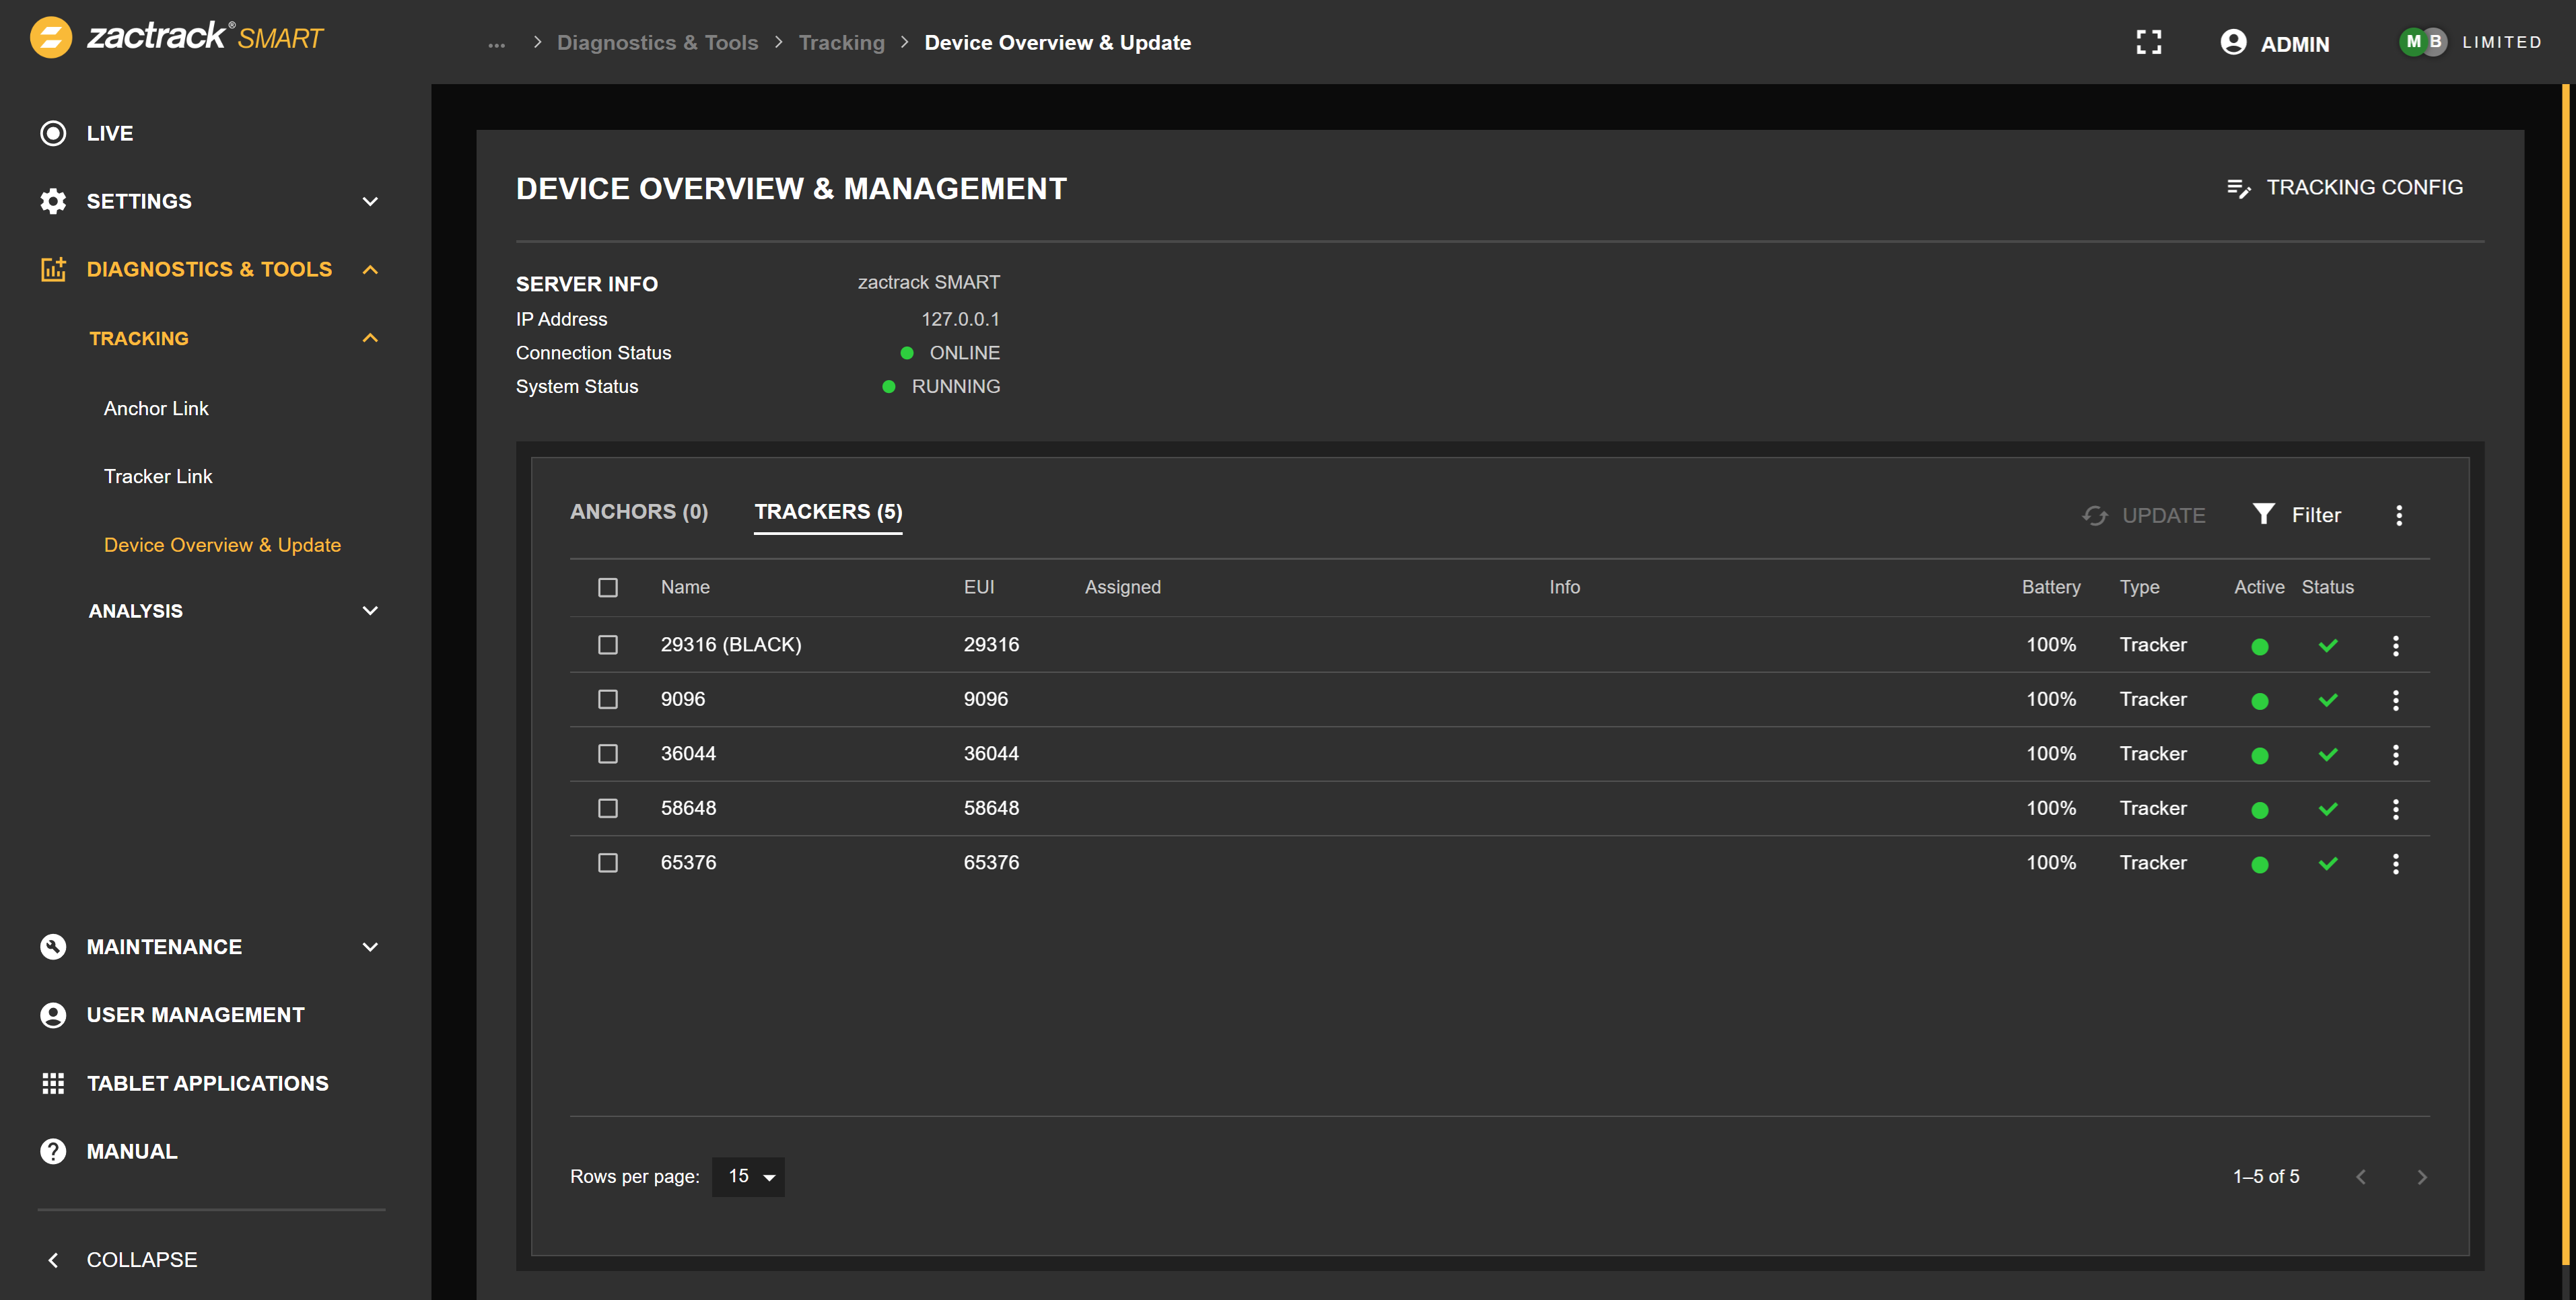Check the 36044 row checkbox
2576x1300 pixels.
pos(608,754)
